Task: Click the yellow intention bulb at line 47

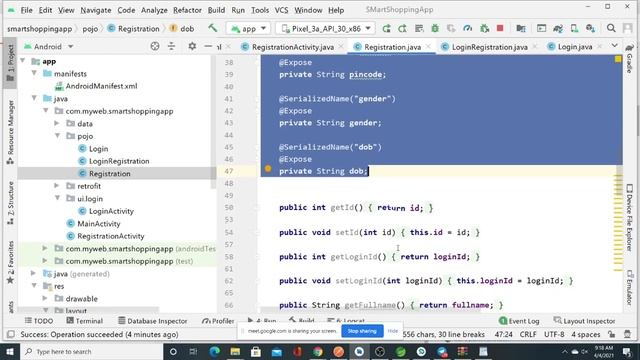Action: 268,169
